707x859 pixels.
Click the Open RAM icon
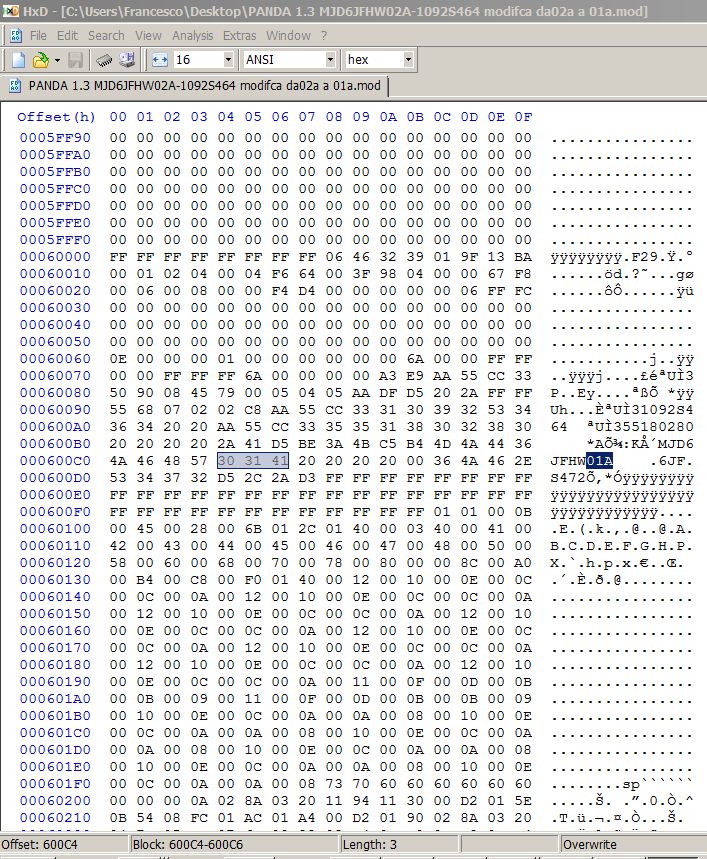click(104, 60)
